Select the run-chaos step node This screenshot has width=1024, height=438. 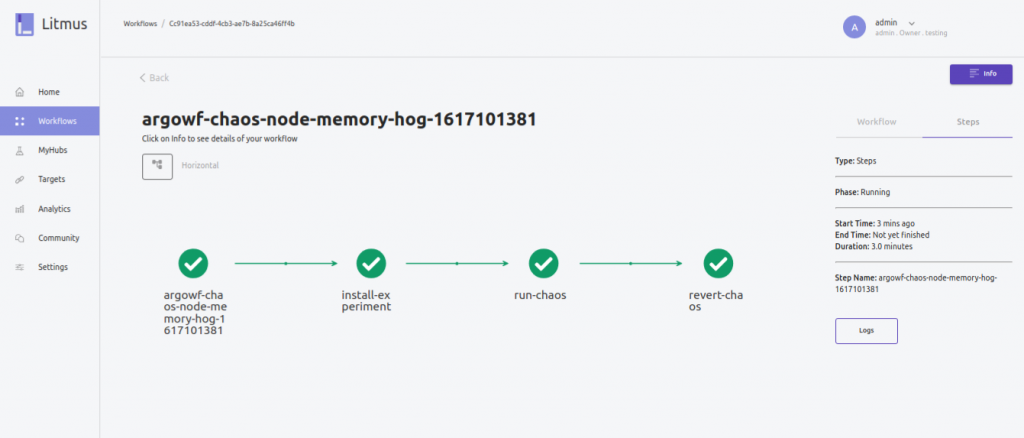pos(543,263)
